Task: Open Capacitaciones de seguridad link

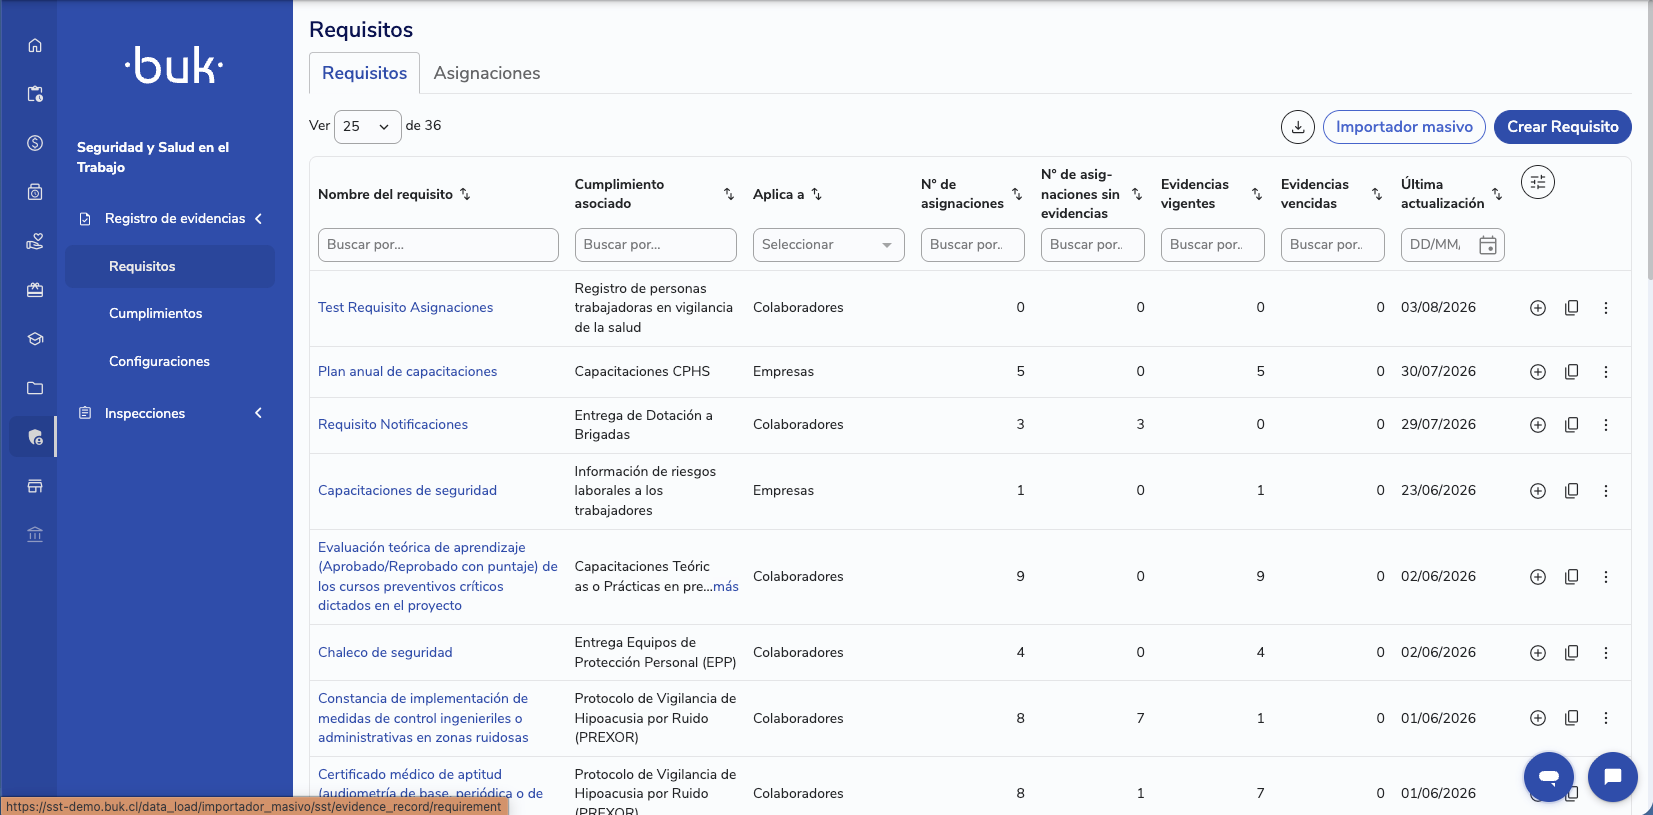Action: click(407, 491)
